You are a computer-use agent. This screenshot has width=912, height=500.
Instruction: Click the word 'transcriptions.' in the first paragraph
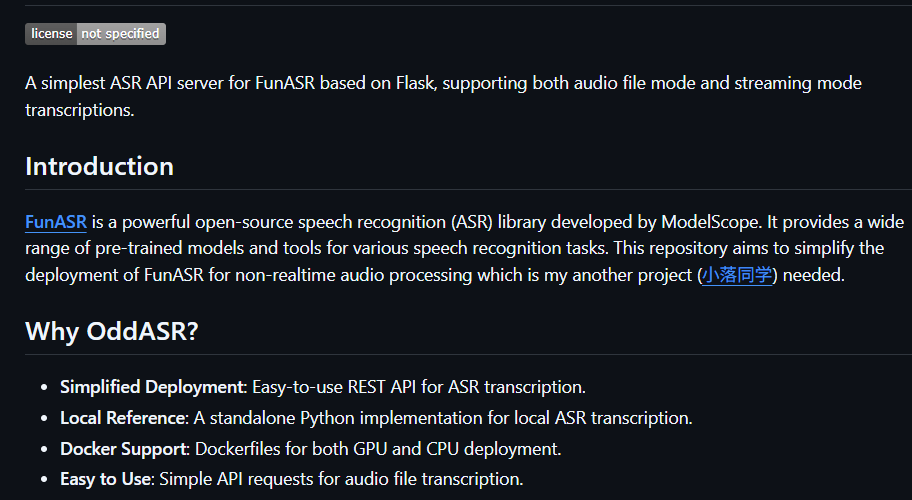click(80, 110)
